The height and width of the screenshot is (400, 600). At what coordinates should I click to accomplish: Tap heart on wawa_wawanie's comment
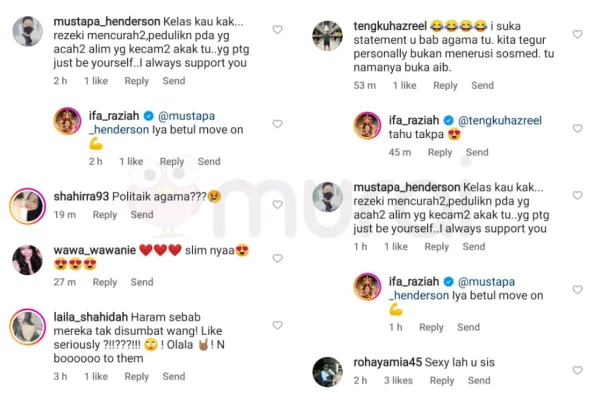[277, 251]
